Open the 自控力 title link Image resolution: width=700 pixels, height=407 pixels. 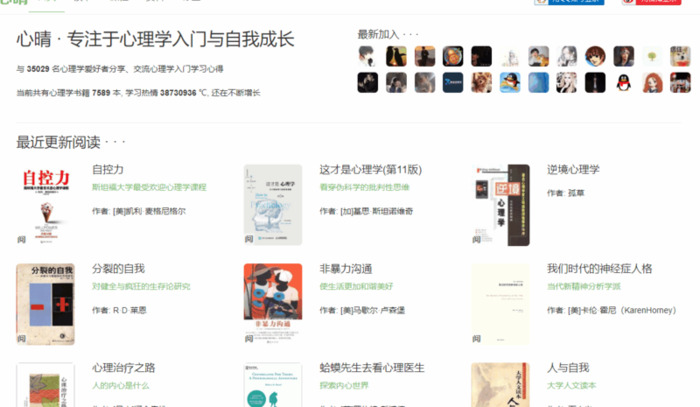coord(108,170)
